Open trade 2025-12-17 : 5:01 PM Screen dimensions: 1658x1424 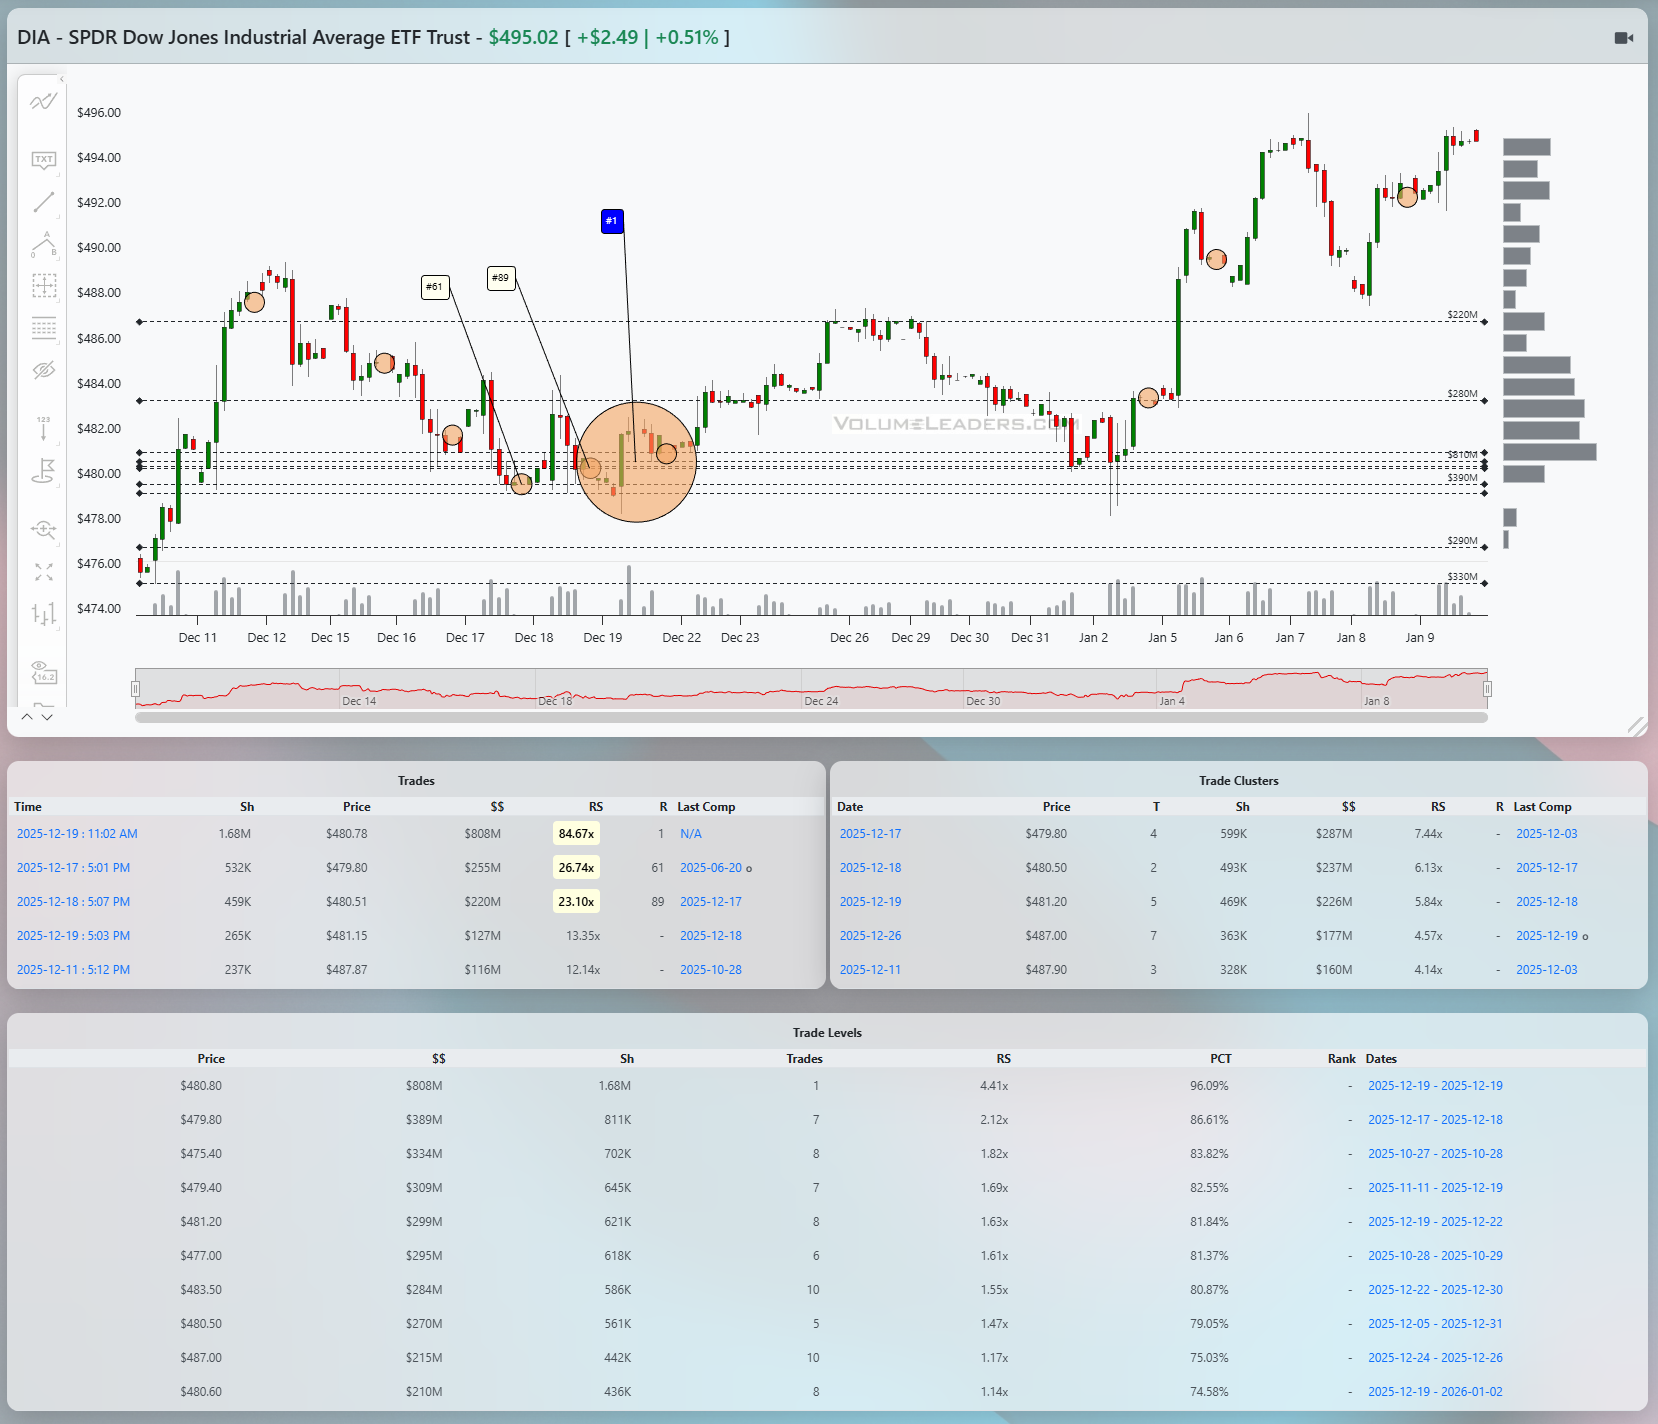(73, 868)
